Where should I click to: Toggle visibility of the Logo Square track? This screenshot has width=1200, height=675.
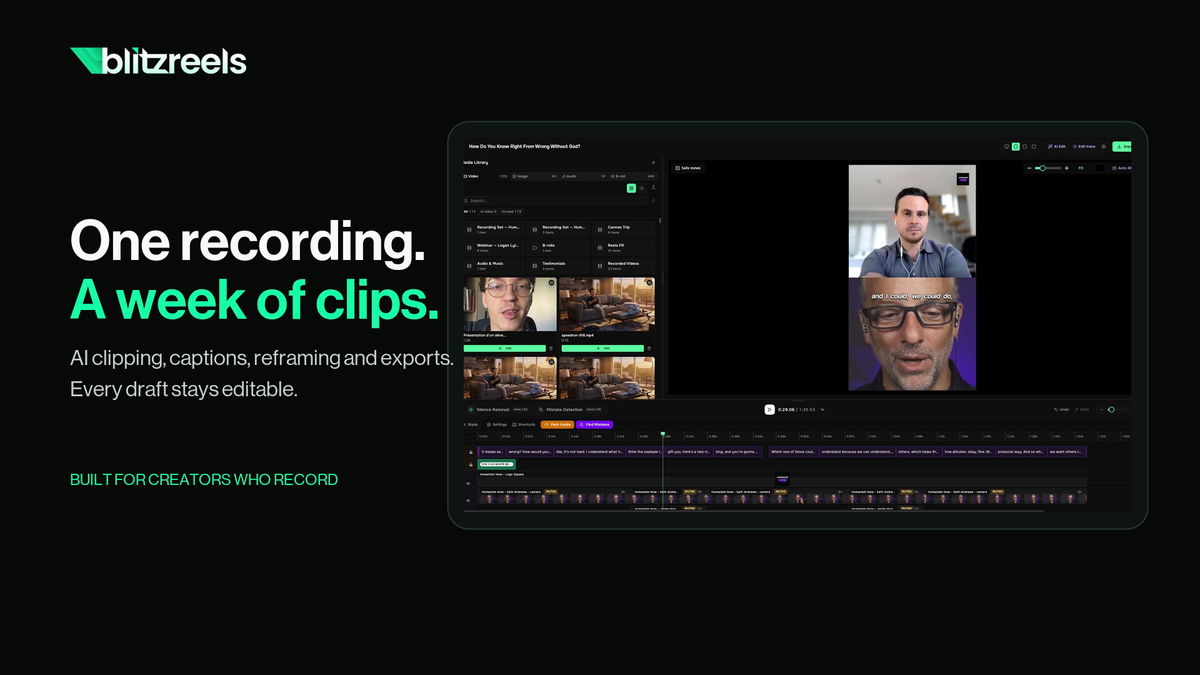tap(468, 484)
